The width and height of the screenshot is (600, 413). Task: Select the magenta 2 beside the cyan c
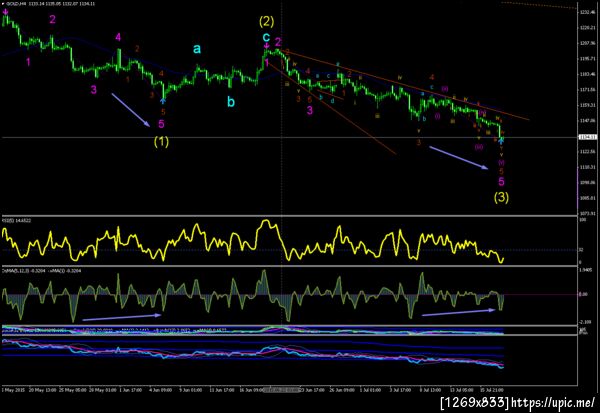[278, 42]
